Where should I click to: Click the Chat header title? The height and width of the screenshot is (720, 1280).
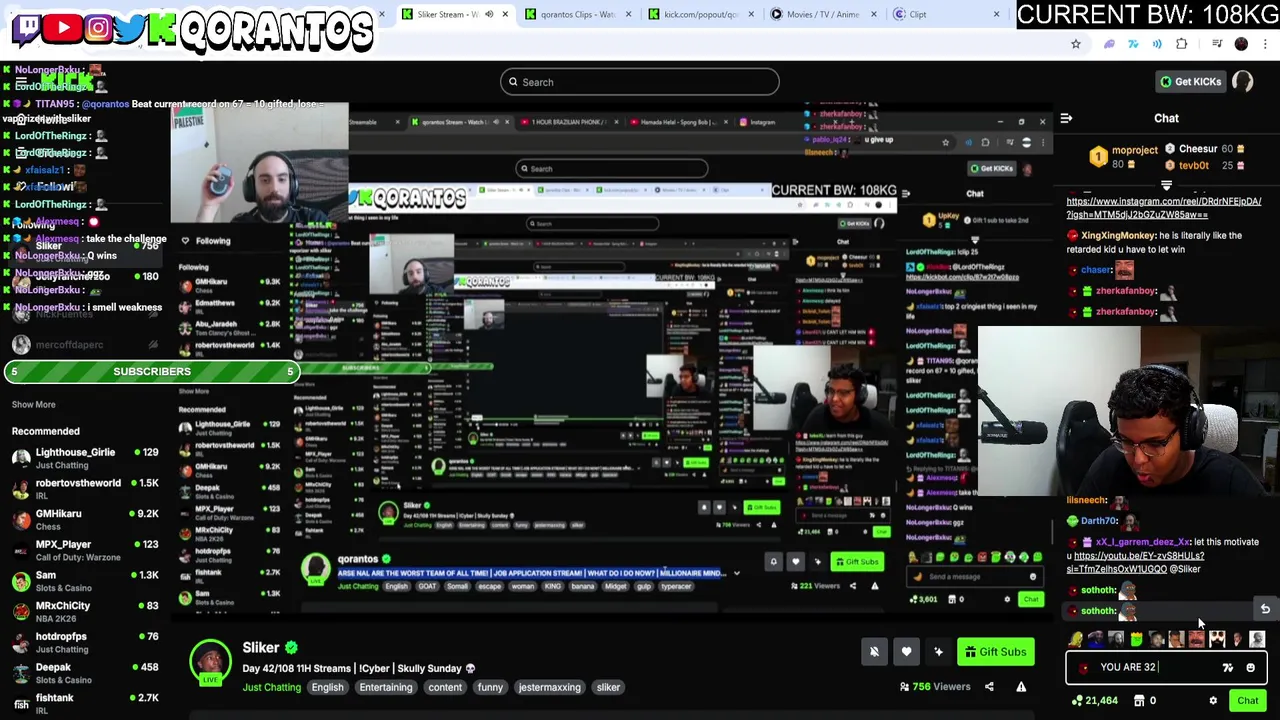(1166, 119)
